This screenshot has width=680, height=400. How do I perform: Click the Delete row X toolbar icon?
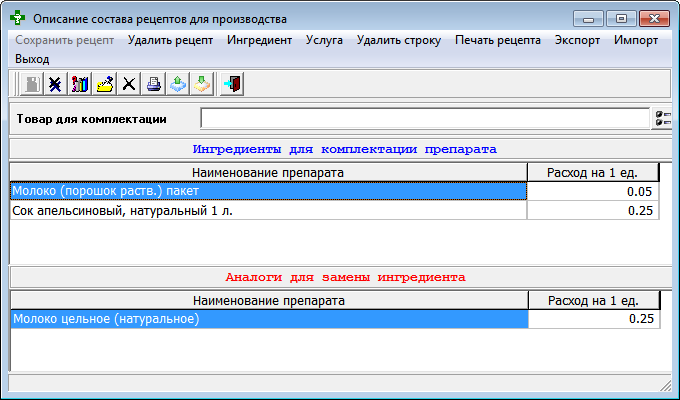tap(129, 84)
